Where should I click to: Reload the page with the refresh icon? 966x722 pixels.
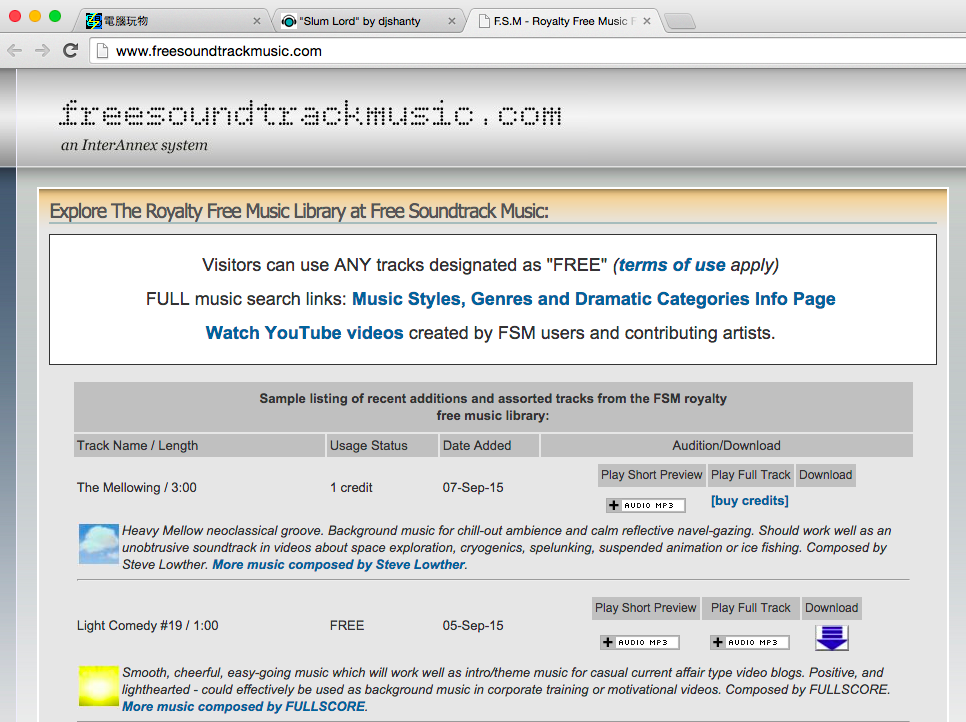71,51
